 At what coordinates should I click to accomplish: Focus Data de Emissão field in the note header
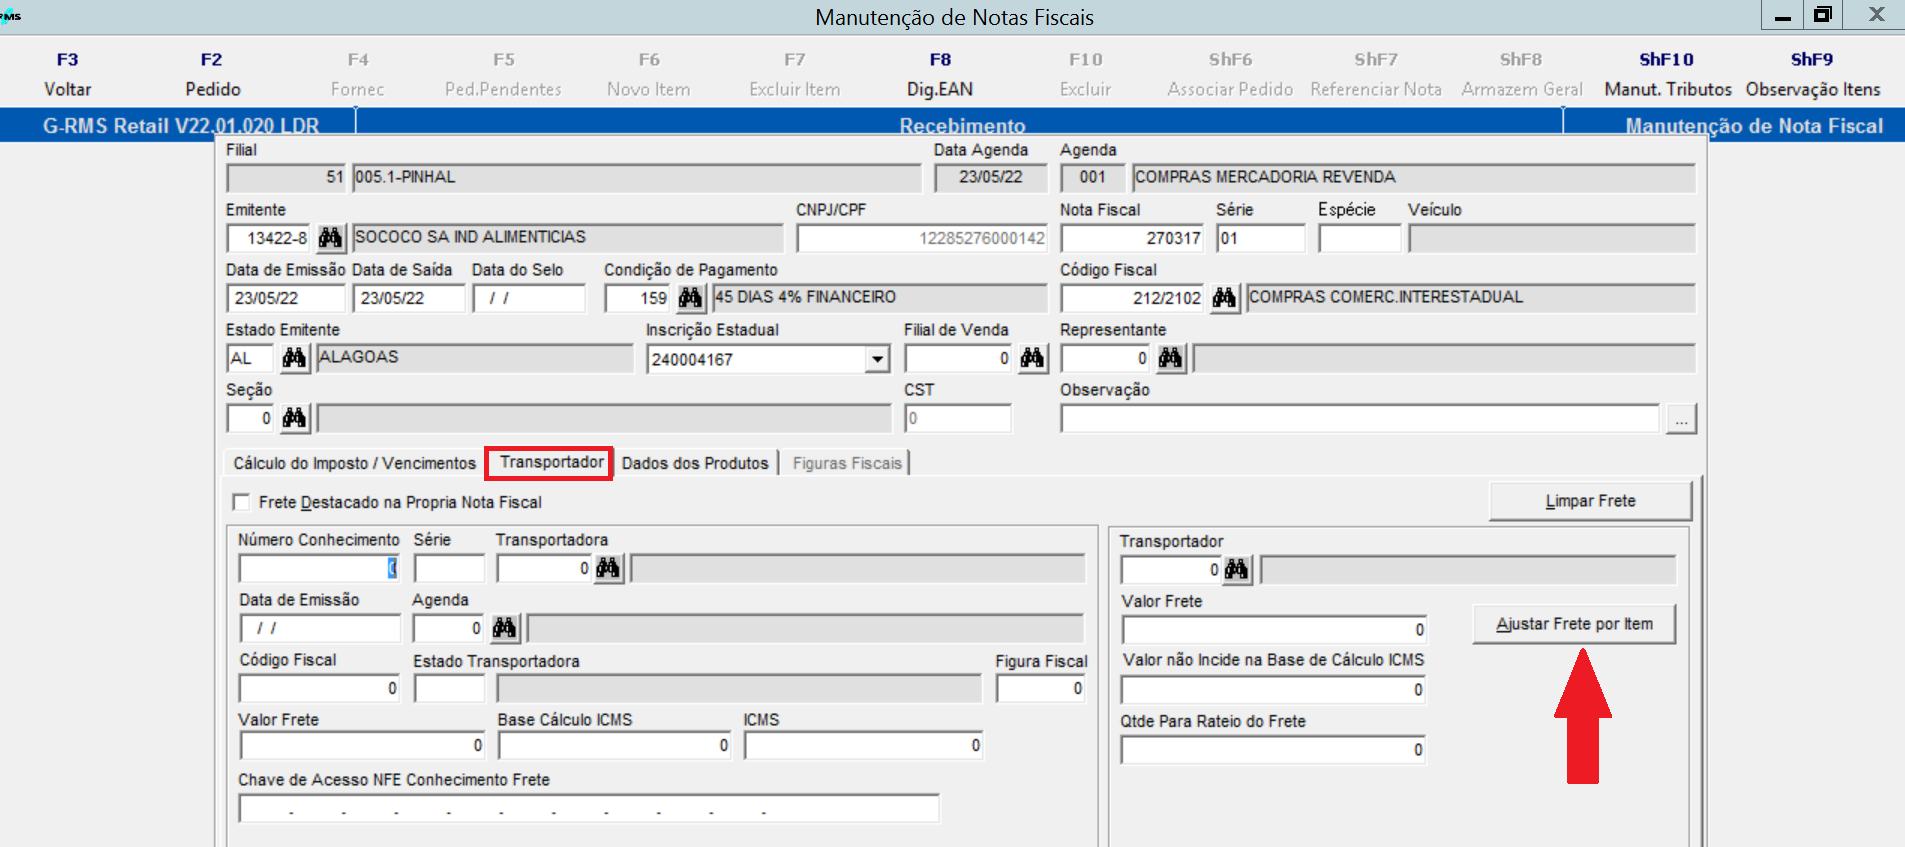(286, 298)
